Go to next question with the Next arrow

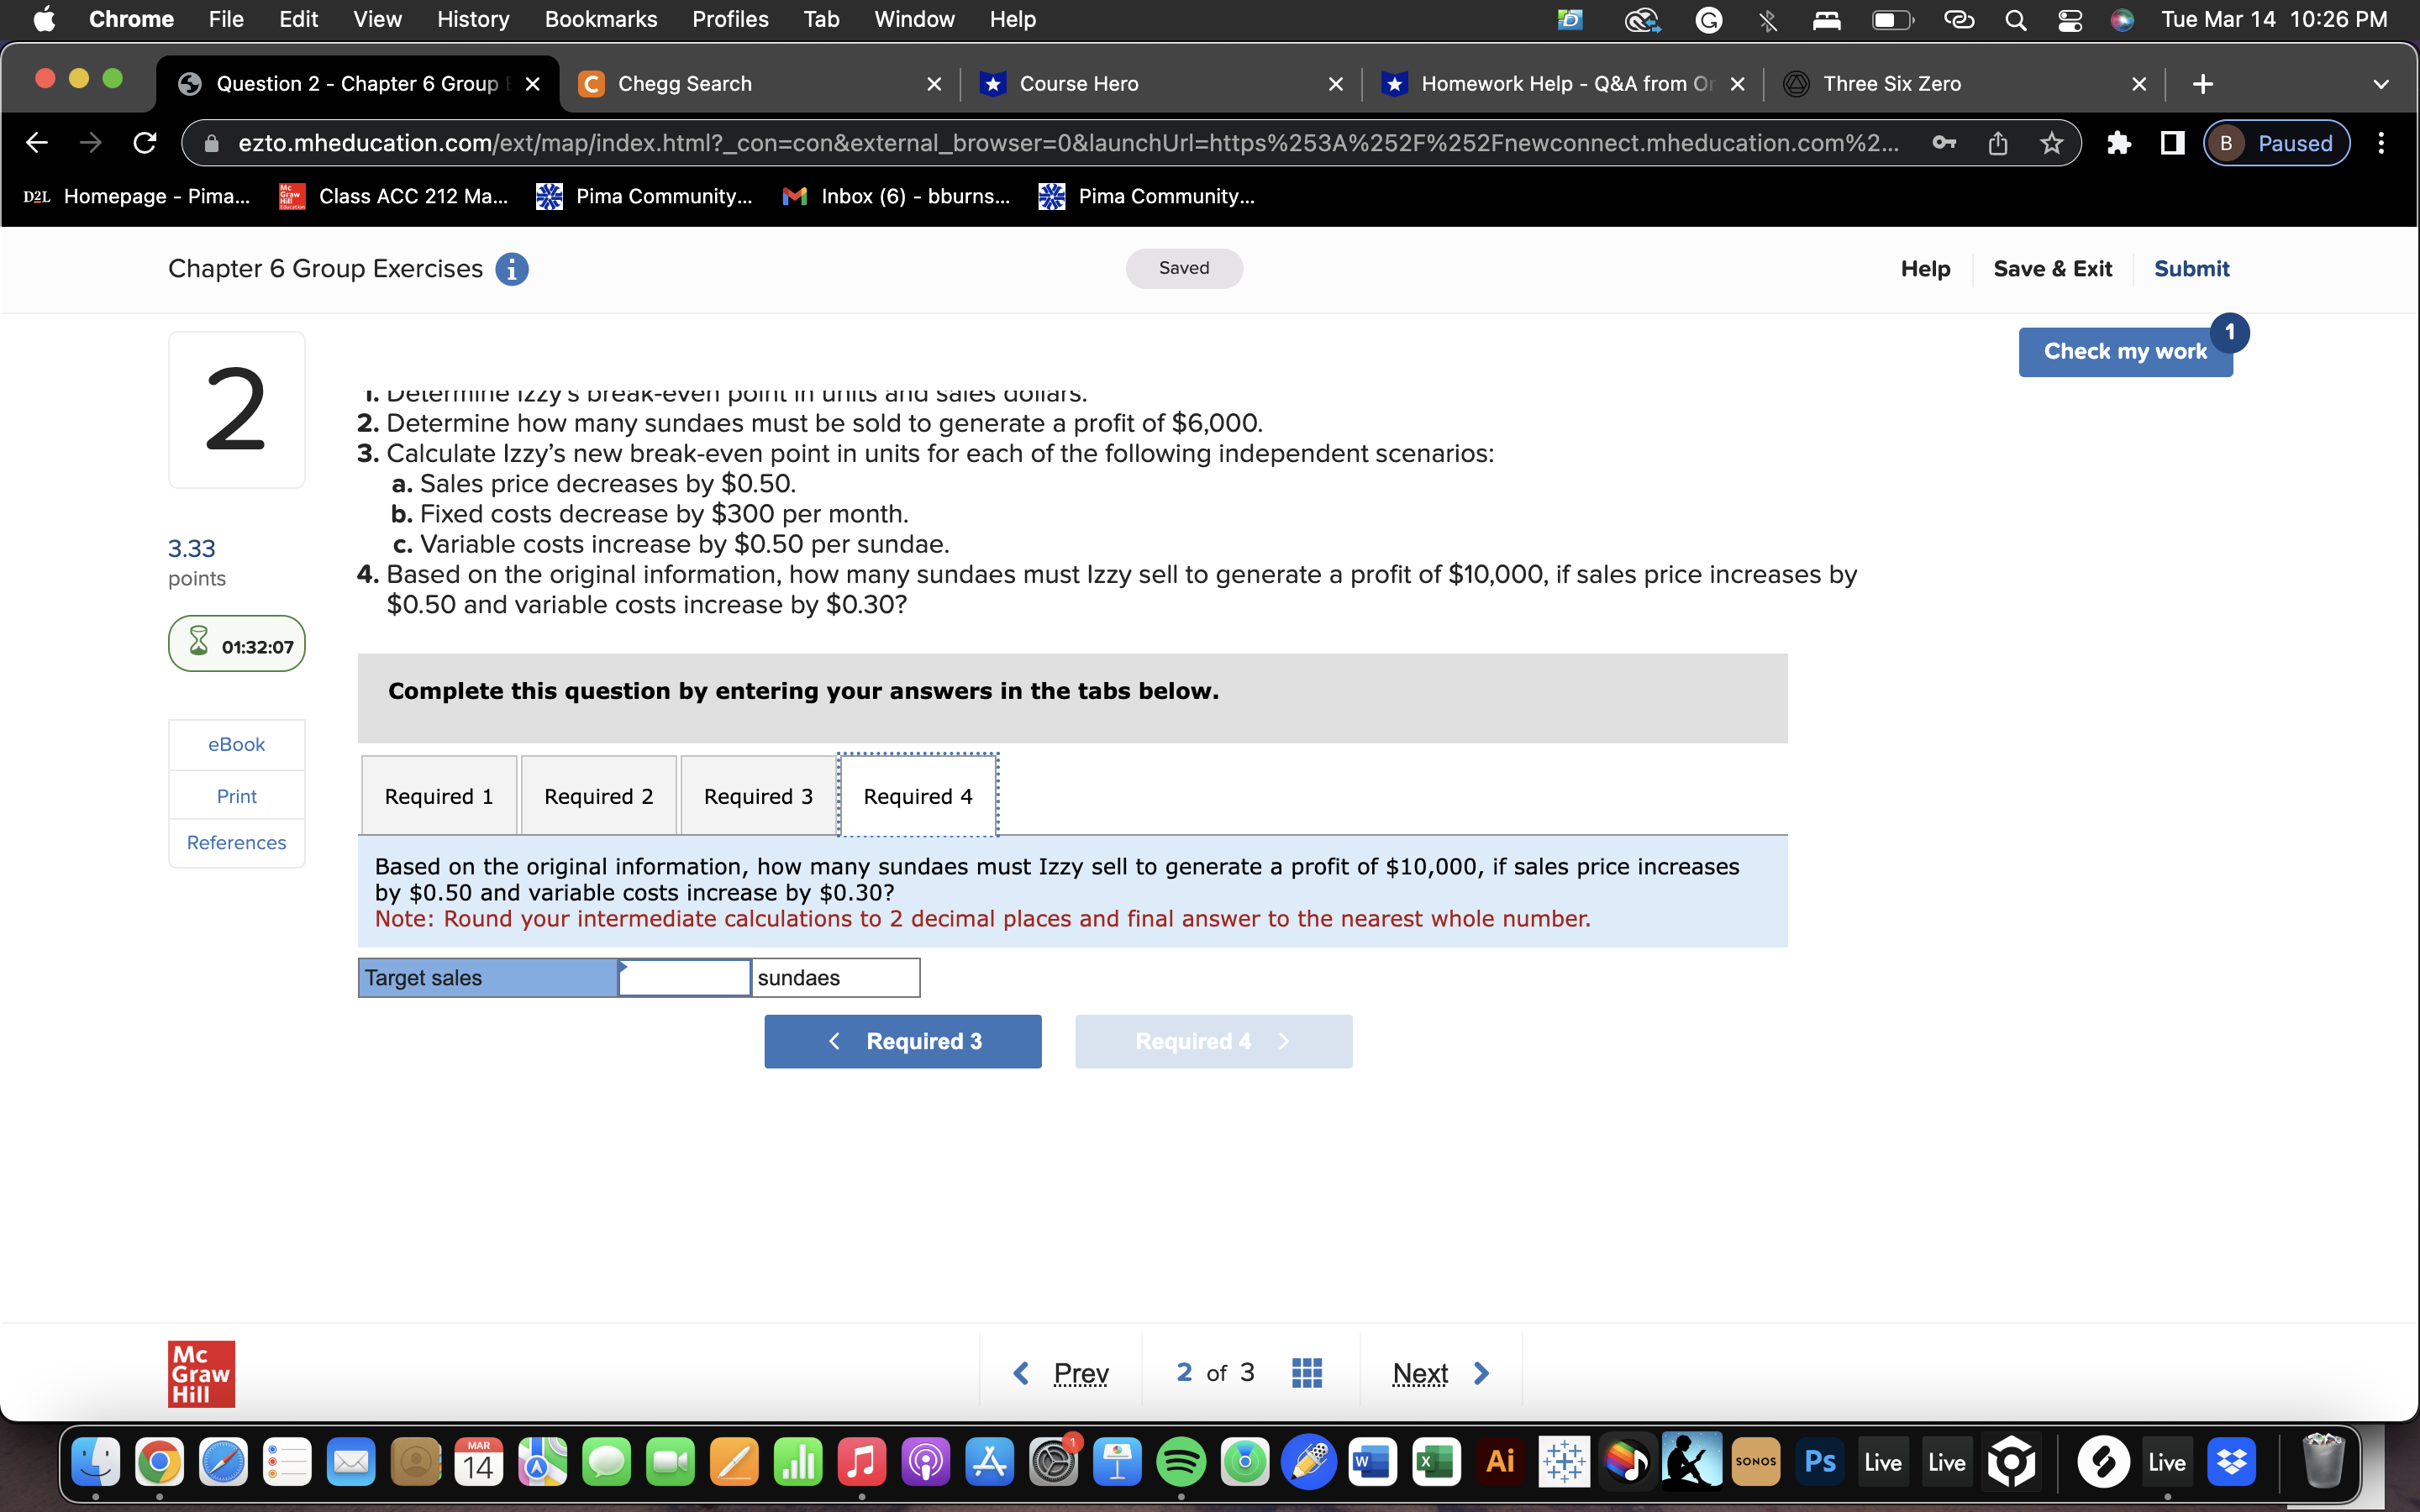point(1481,1373)
